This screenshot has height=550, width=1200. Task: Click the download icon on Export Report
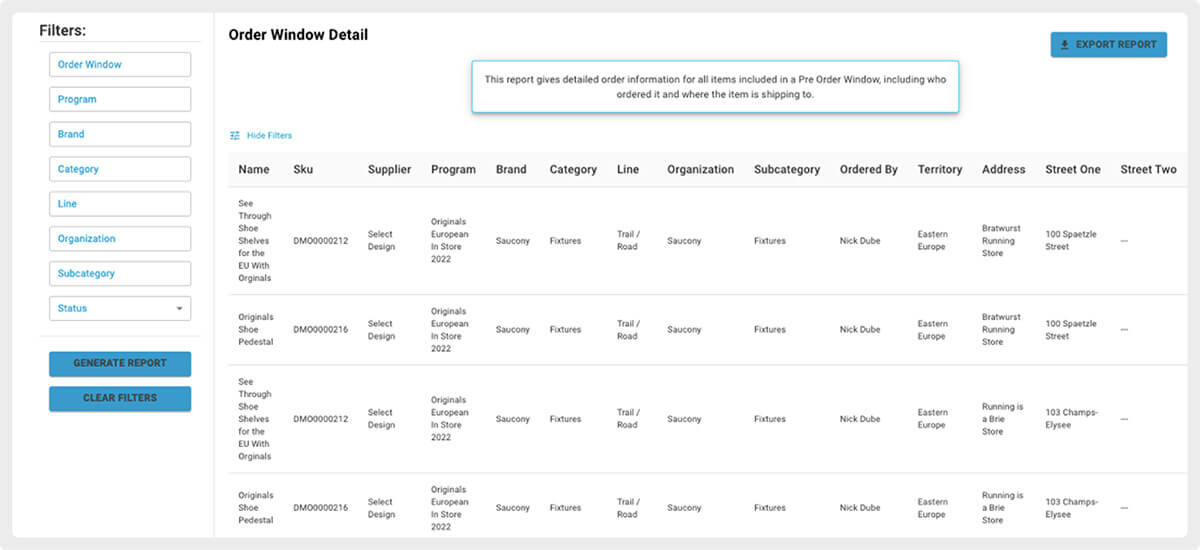(1065, 45)
